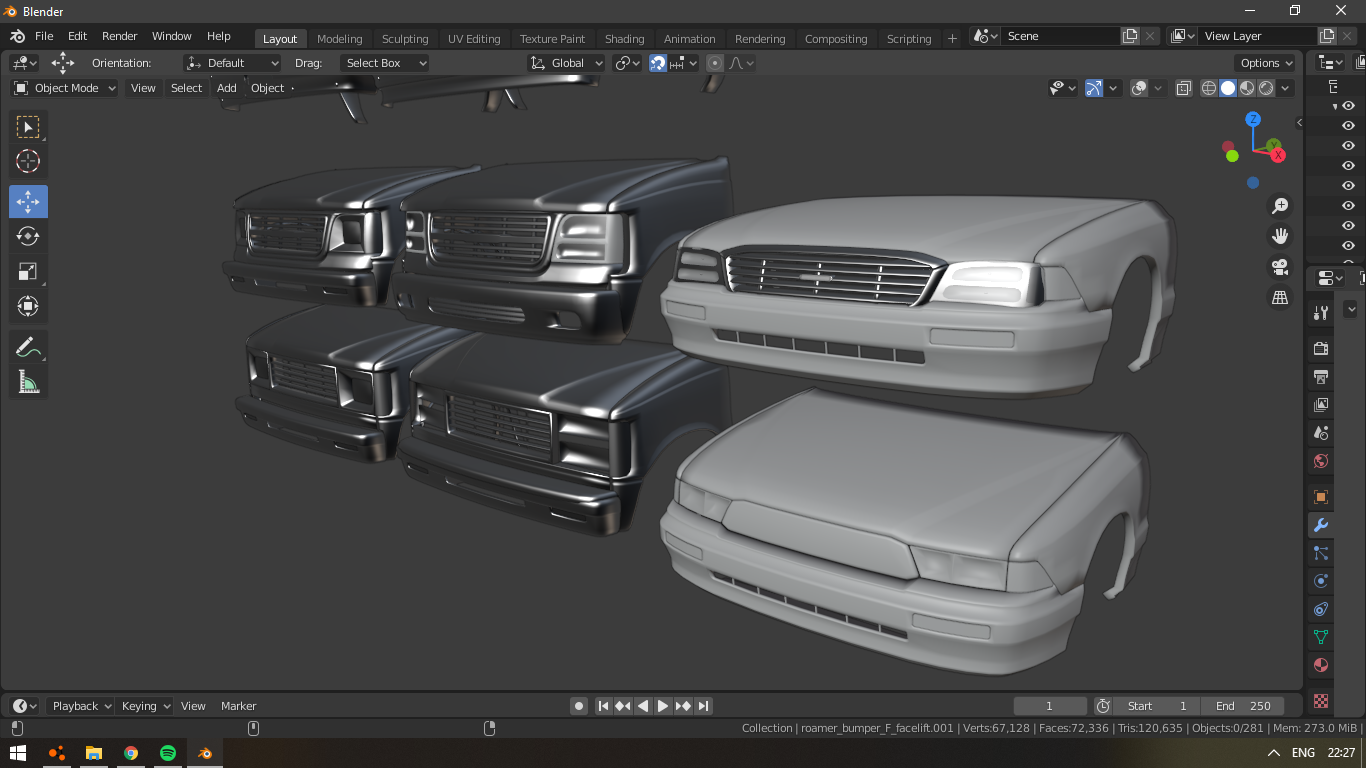Image resolution: width=1366 pixels, height=768 pixels.
Task: Click the play animation button
Action: pyautogui.click(x=663, y=706)
